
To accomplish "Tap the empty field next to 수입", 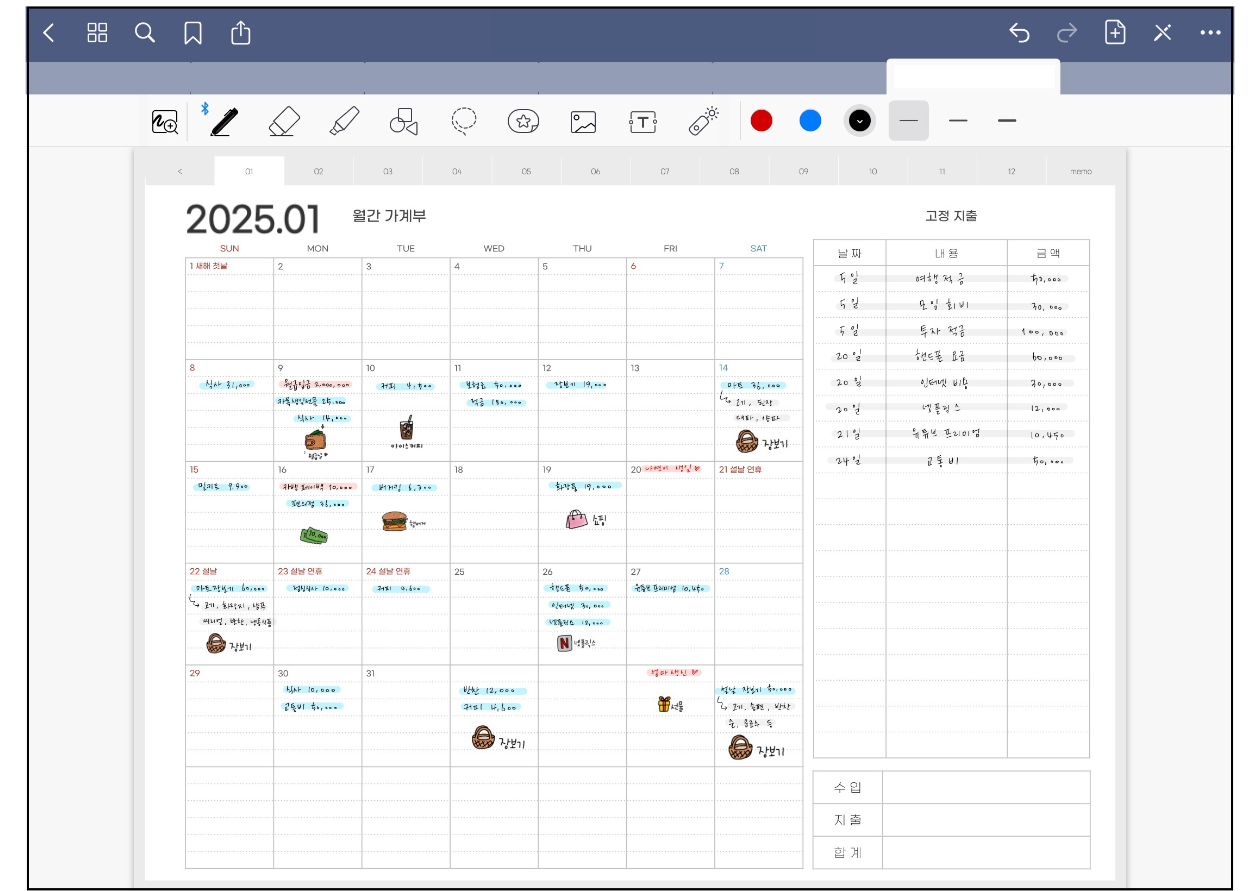I will coord(986,787).
